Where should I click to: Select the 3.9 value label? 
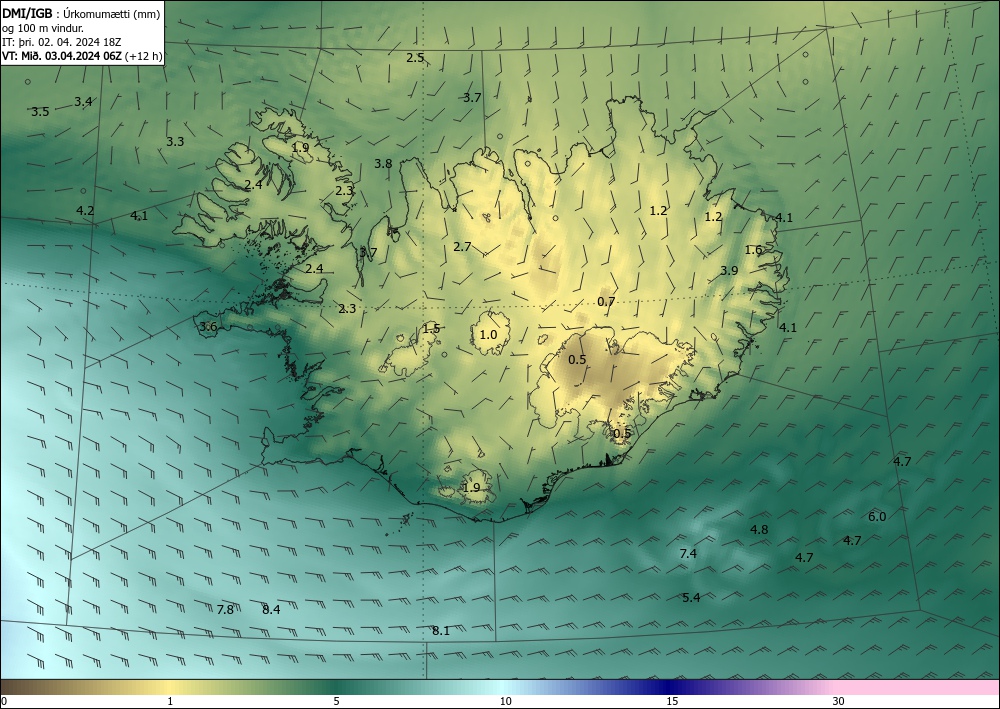click(x=729, y=270)
